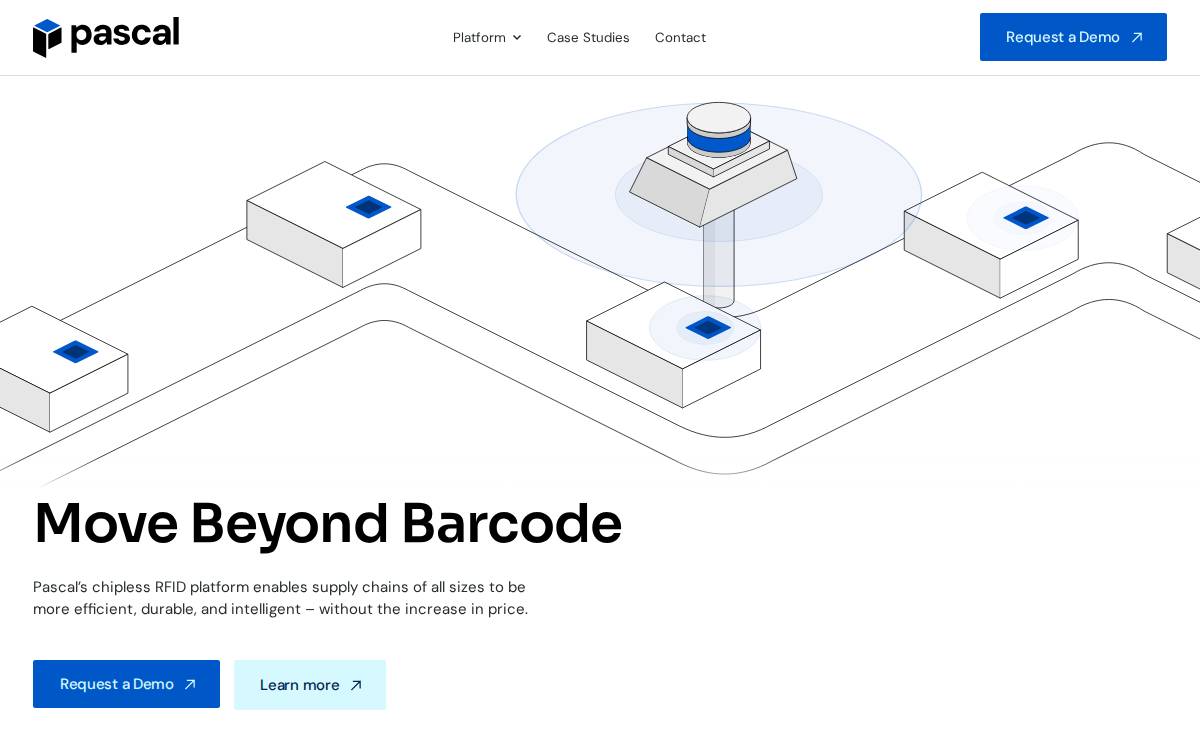Click the RFID scanner tower illustration
Image resolution: width=1200 pixels, height=750 pixels.
point(714,205)
